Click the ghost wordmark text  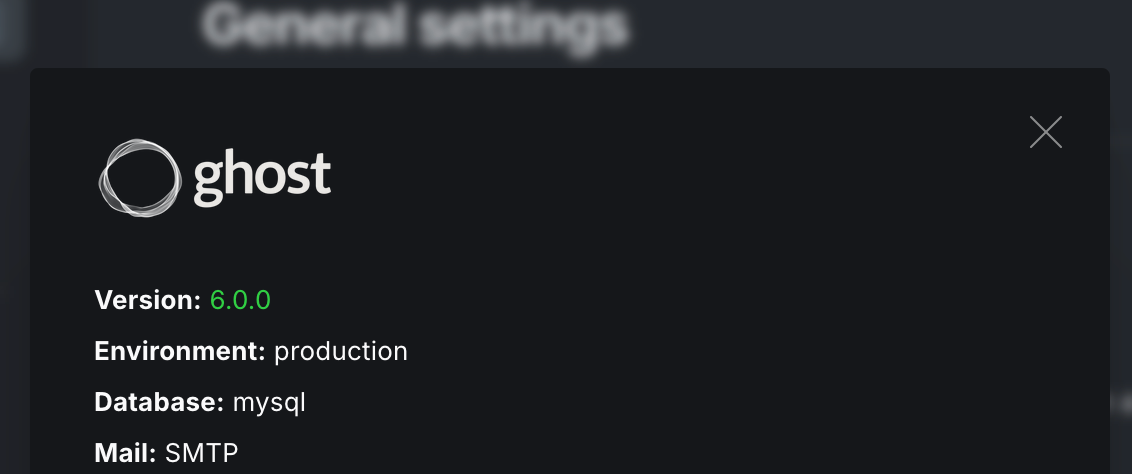click(262, 178)
